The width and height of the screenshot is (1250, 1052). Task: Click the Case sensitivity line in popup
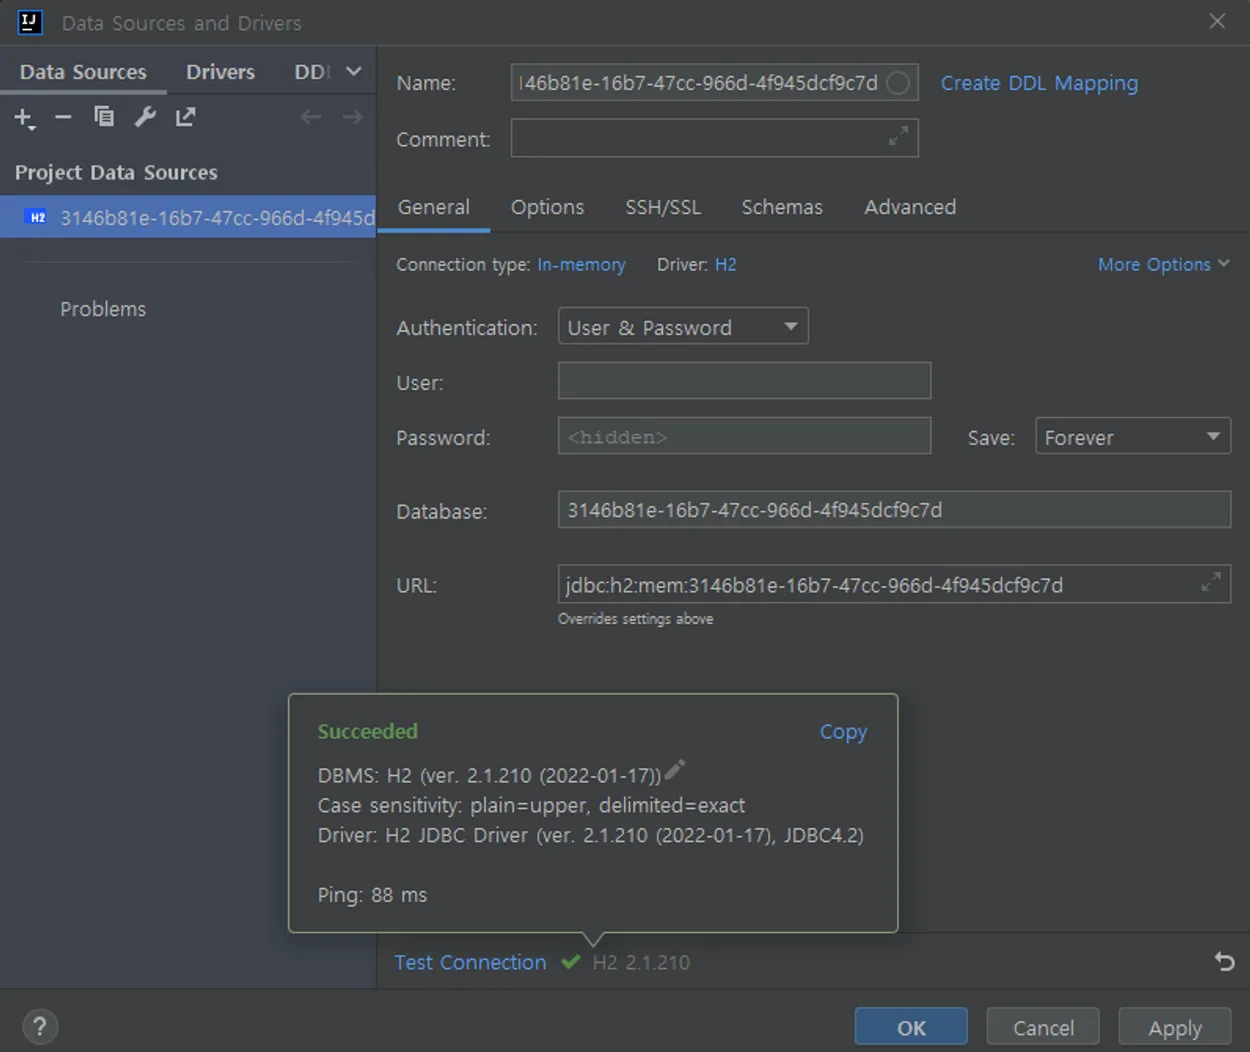click(x=531, y=805)
